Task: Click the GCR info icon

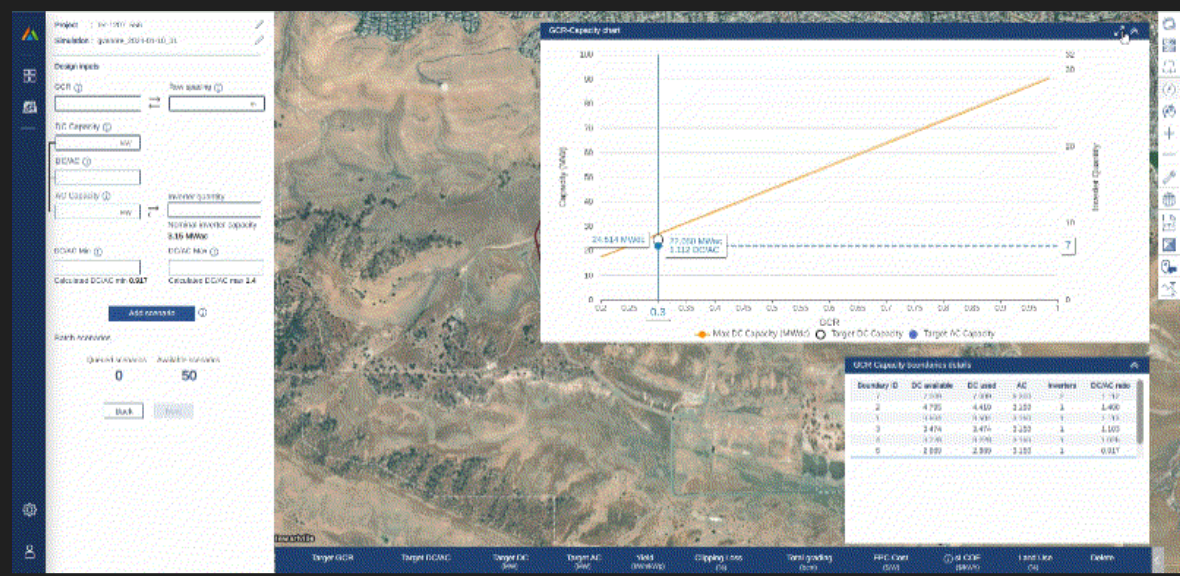Action: [x=78, y=87]
